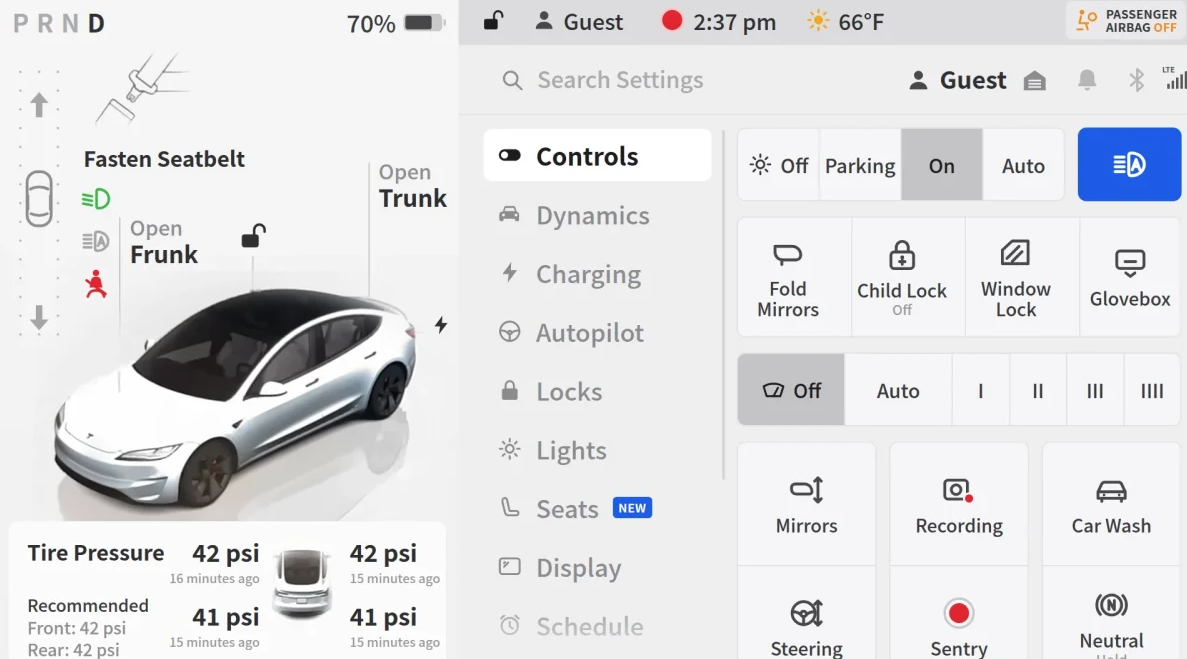This screenshot has height=659, width=1187.
Task: Tap the up arrow on left strip
Action: pyautogui.click(x=39, y=104)
